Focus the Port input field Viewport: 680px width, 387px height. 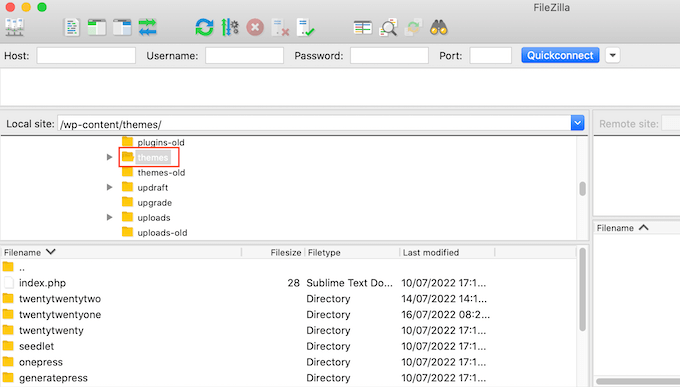click(x=490, y=56)
